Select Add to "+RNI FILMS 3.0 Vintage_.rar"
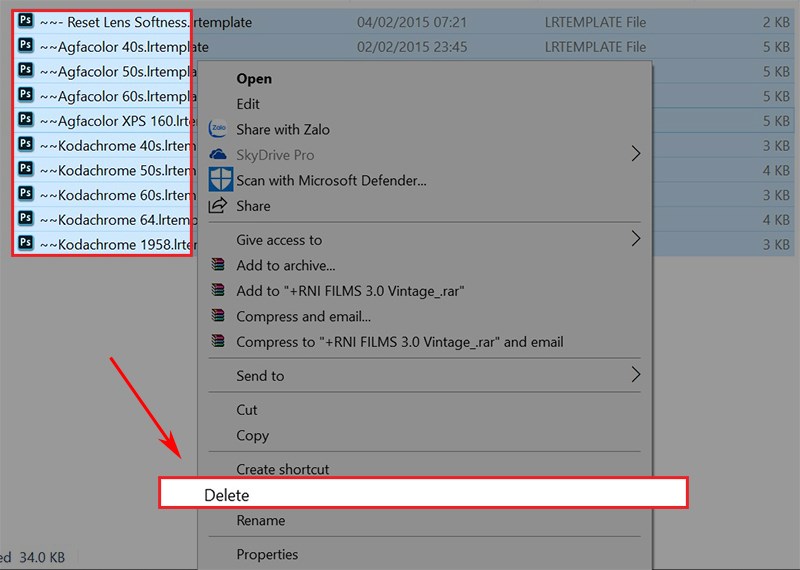 click(350, 291)
